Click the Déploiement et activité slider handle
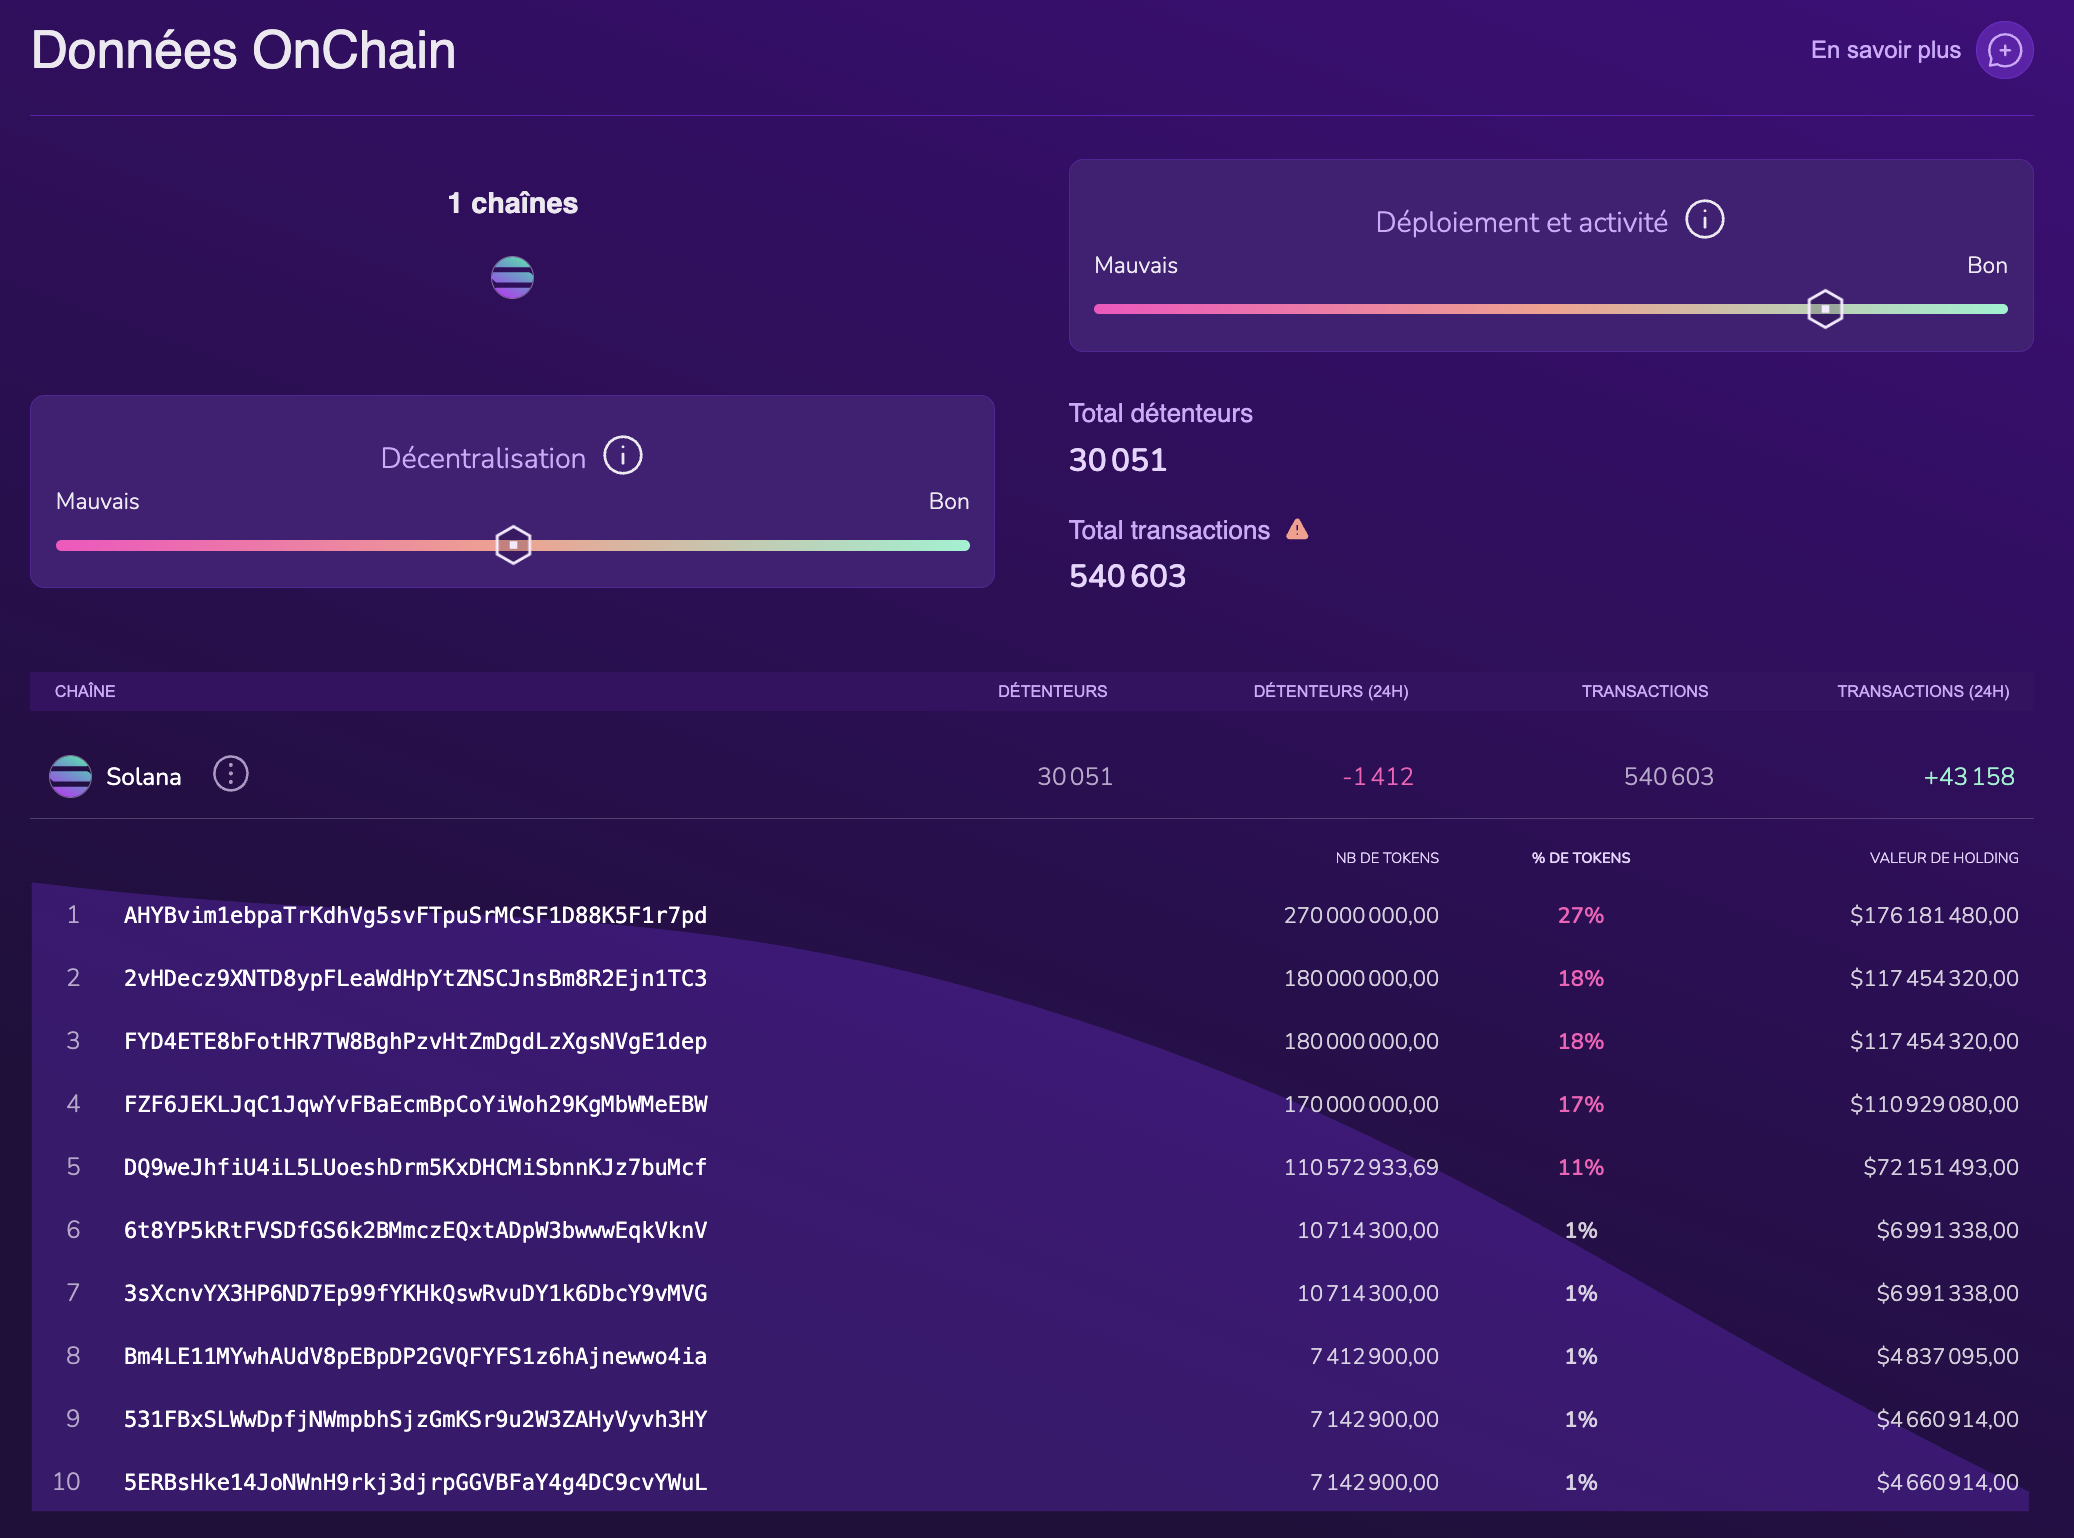The image size is (2074, 1538). point(1825,309)
